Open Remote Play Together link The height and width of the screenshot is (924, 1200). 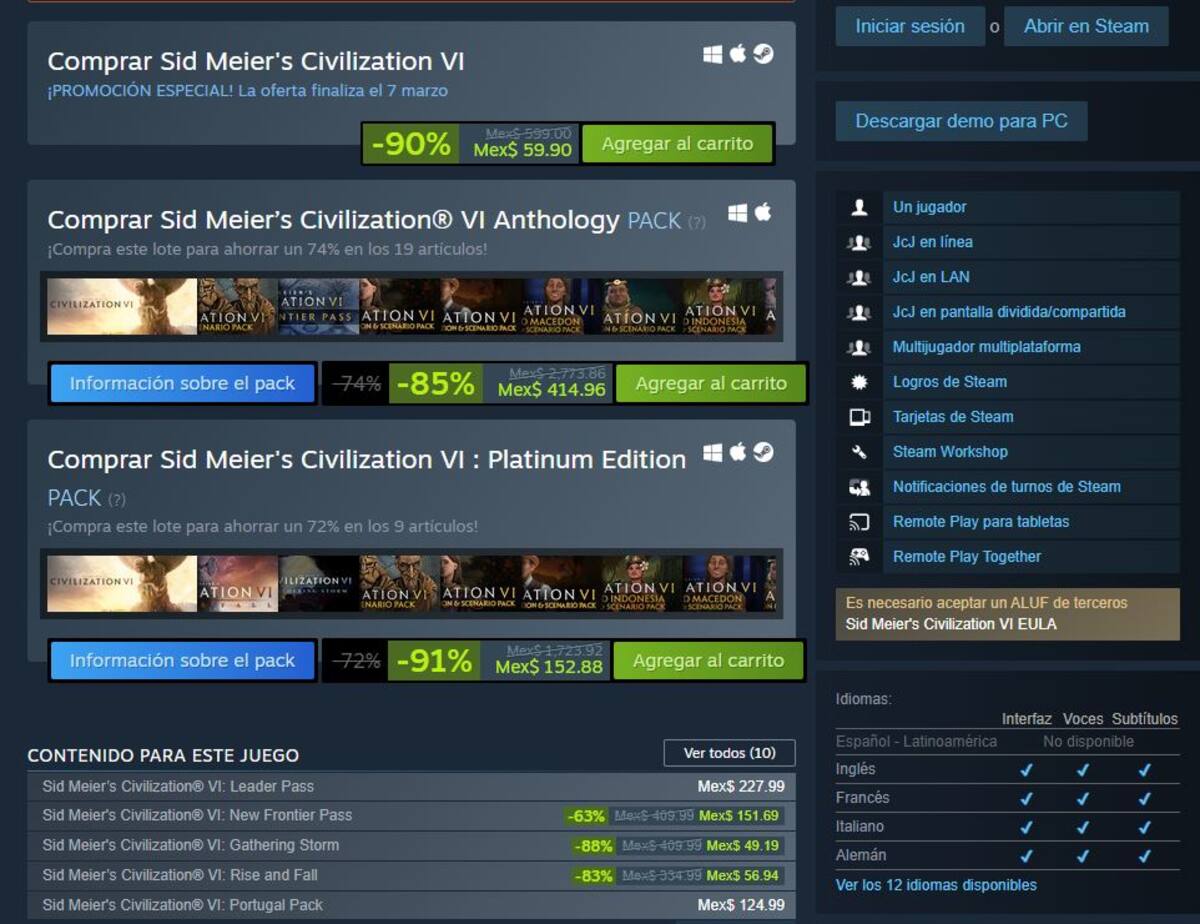pyautogui.click(x=967, y=557)
